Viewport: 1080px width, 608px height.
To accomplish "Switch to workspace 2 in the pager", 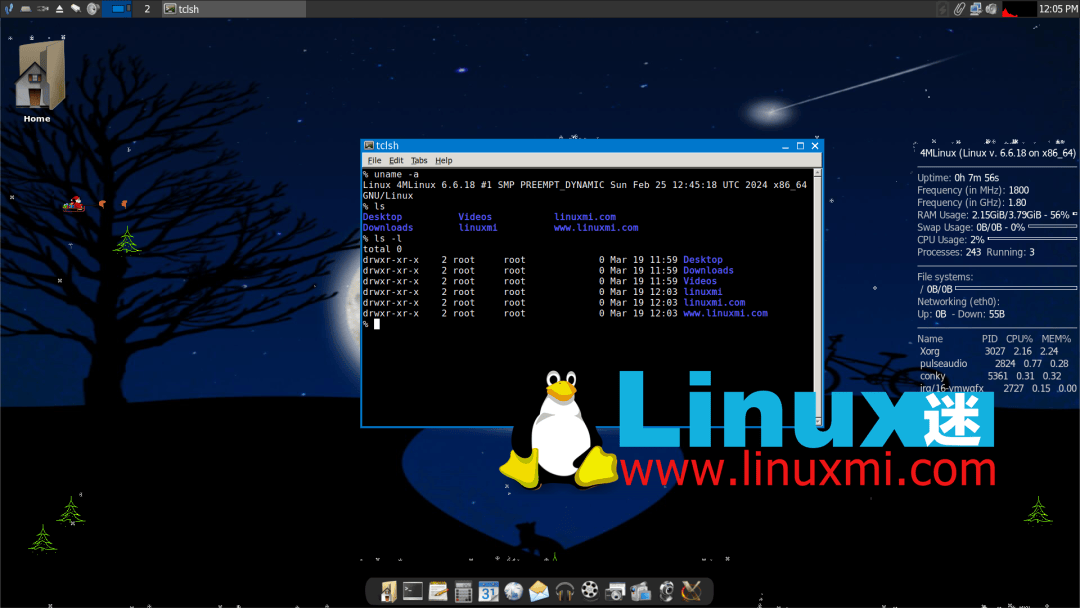I will (x=146, y=9).
